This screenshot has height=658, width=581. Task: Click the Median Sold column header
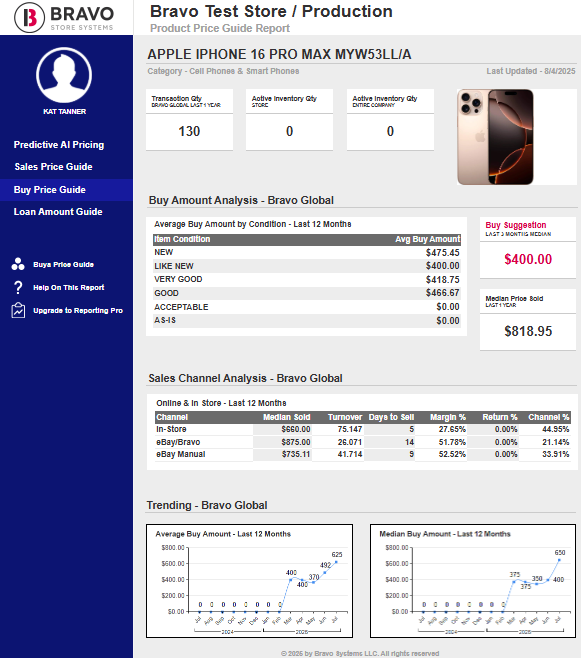[287, 417]
